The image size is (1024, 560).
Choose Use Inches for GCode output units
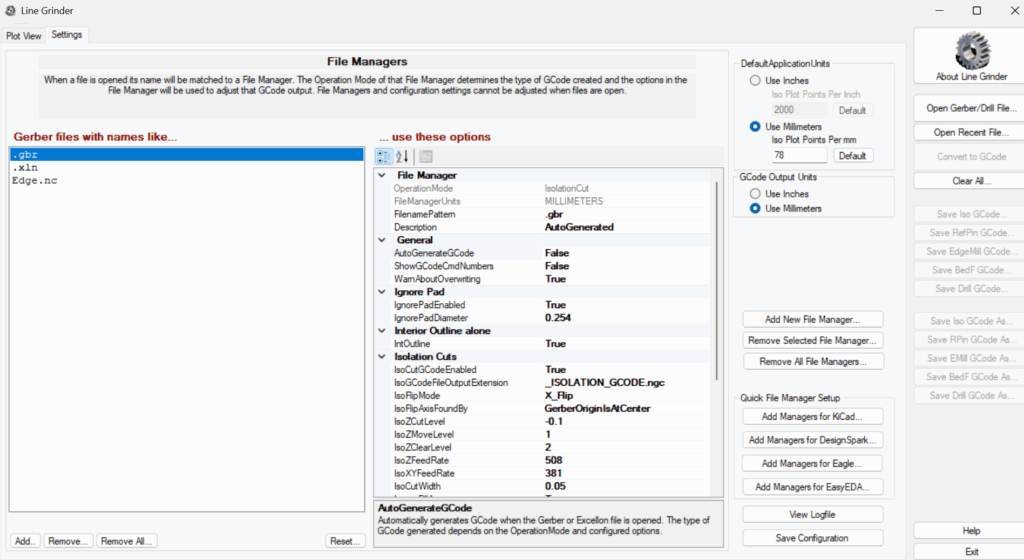pyautogui.click(x=756, y=194)
